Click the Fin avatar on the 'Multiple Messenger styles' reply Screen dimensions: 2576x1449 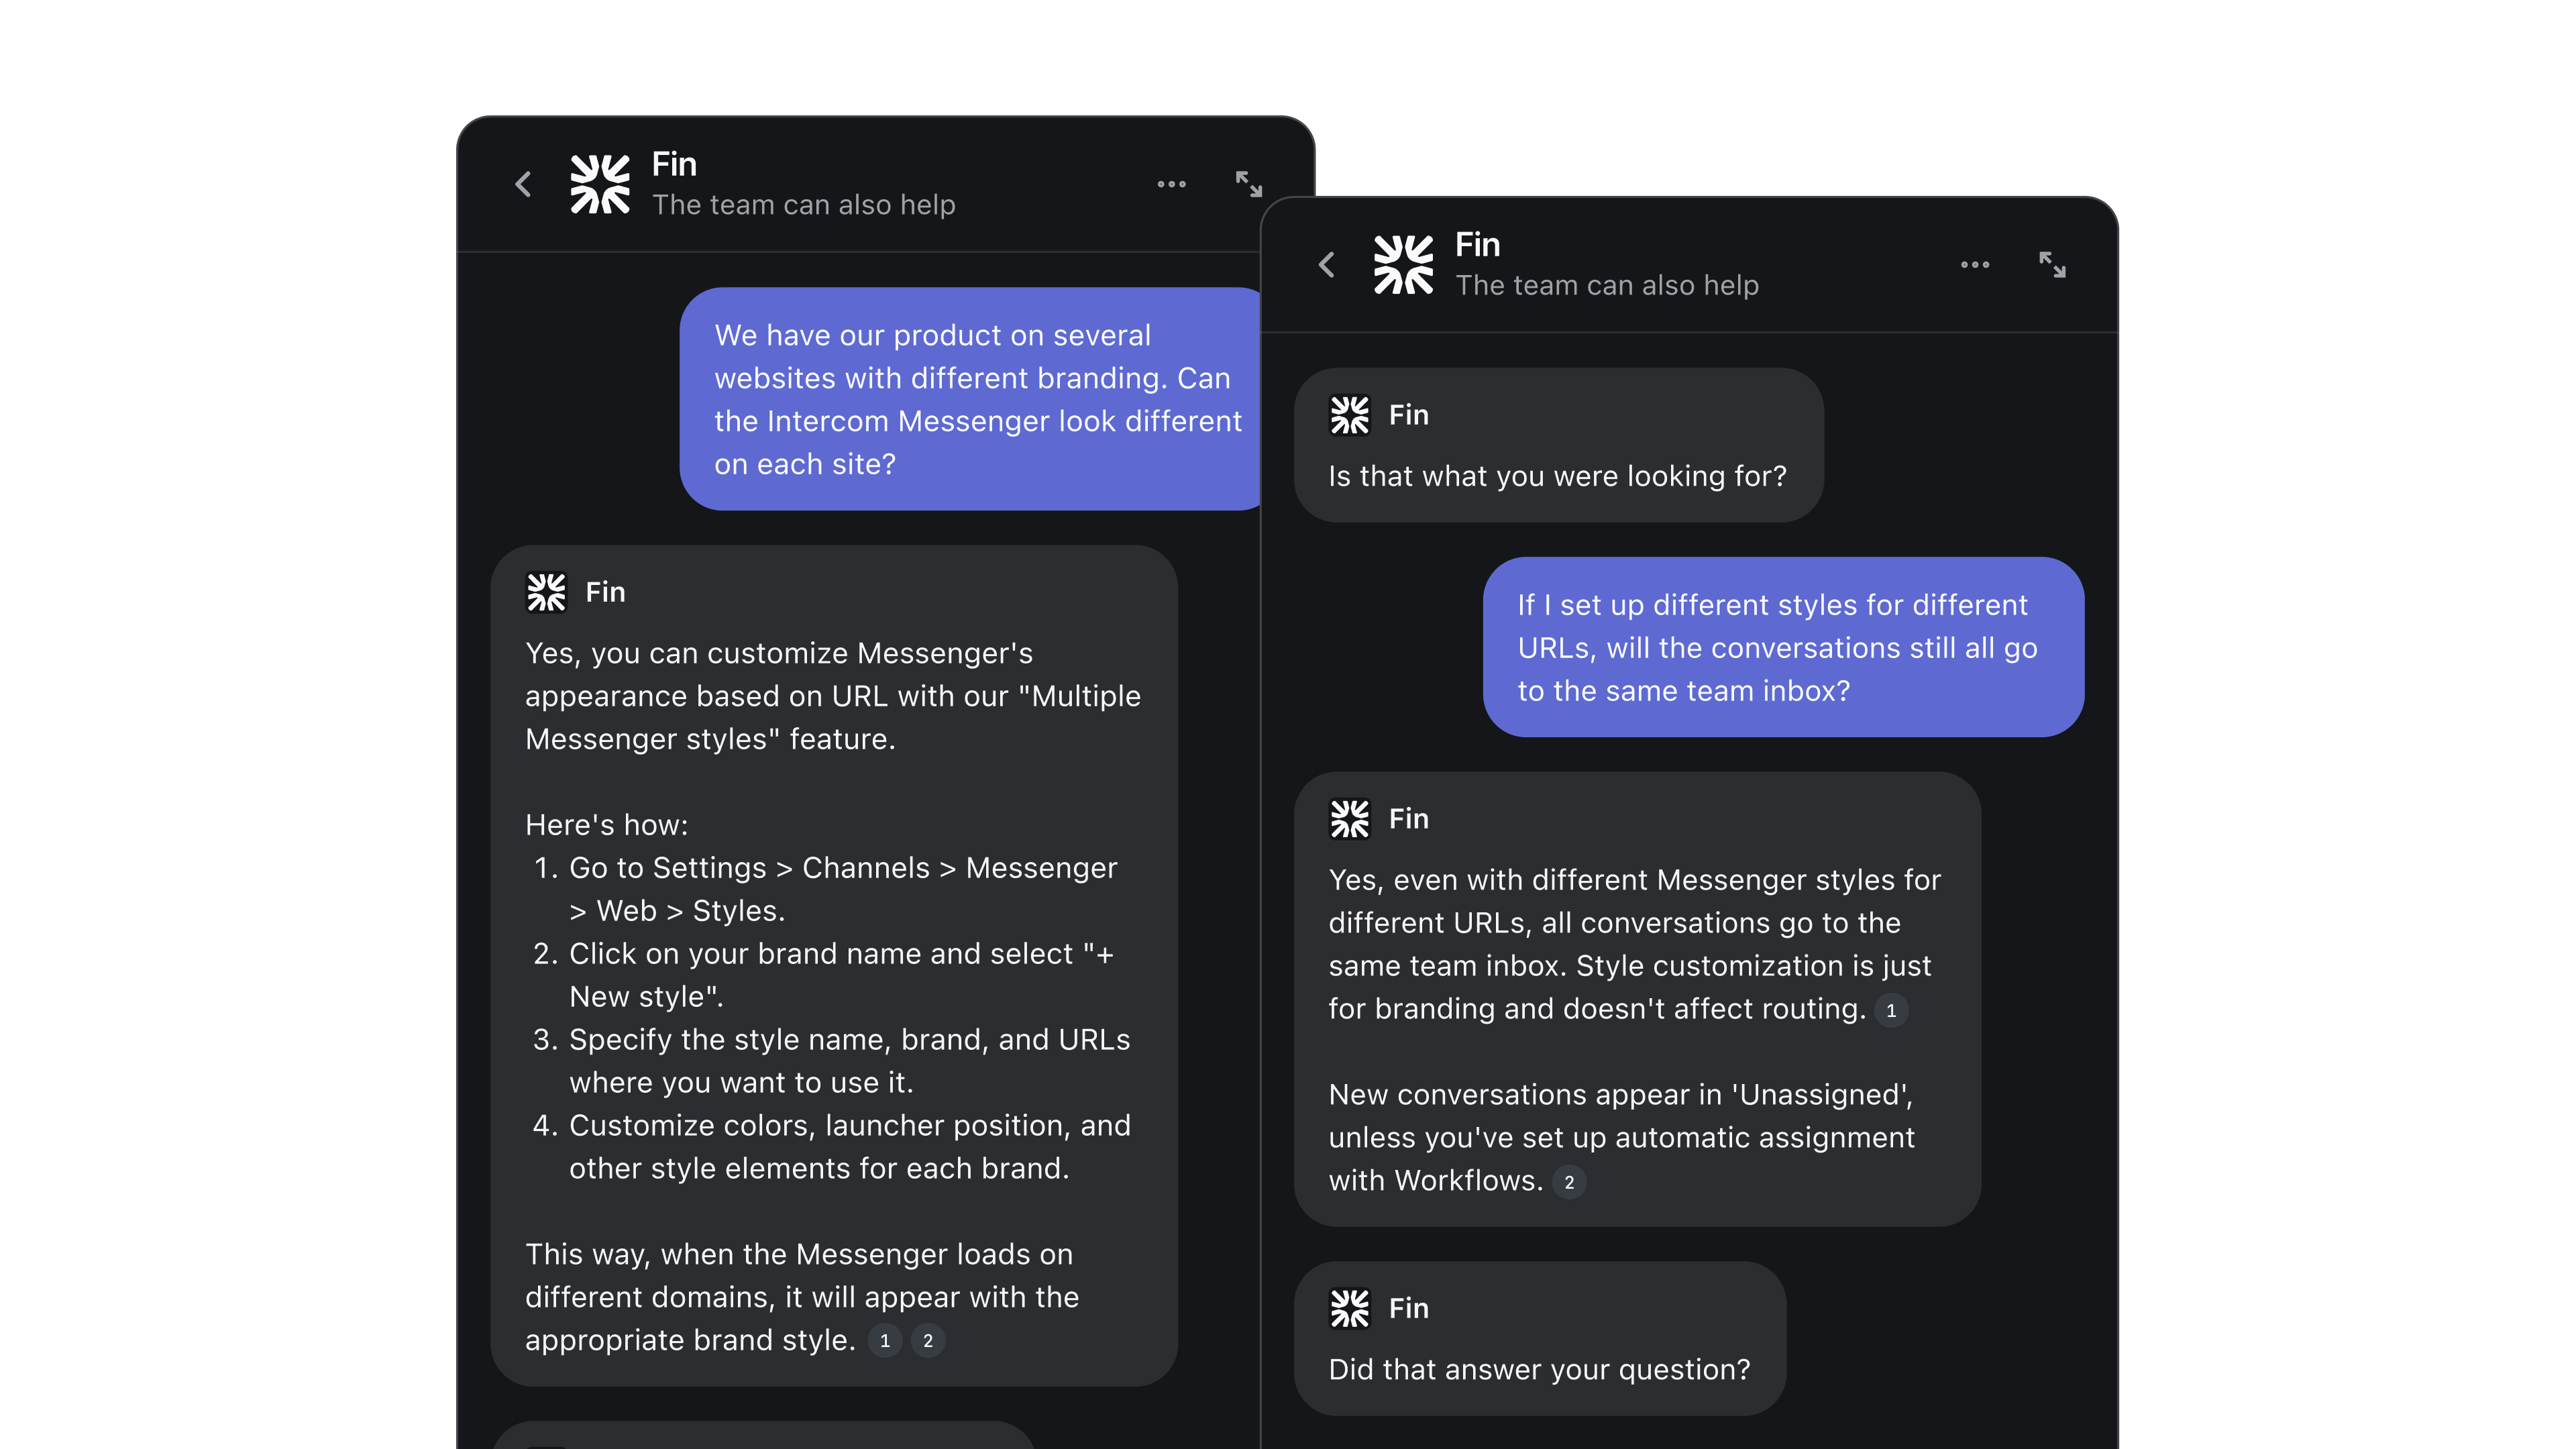pyautogui.click(x=546, y=591)
